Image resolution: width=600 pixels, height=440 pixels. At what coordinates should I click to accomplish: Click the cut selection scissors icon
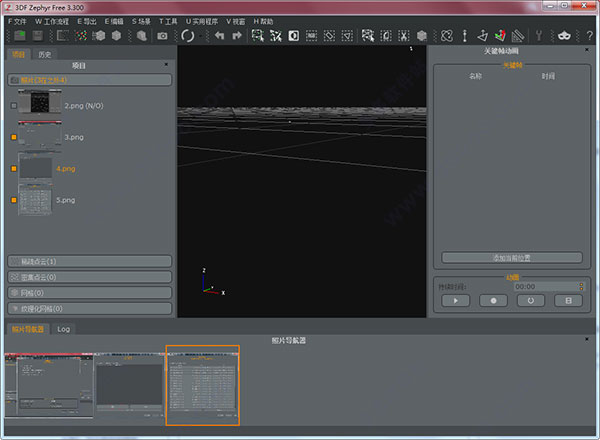click(x=404, y=36)
